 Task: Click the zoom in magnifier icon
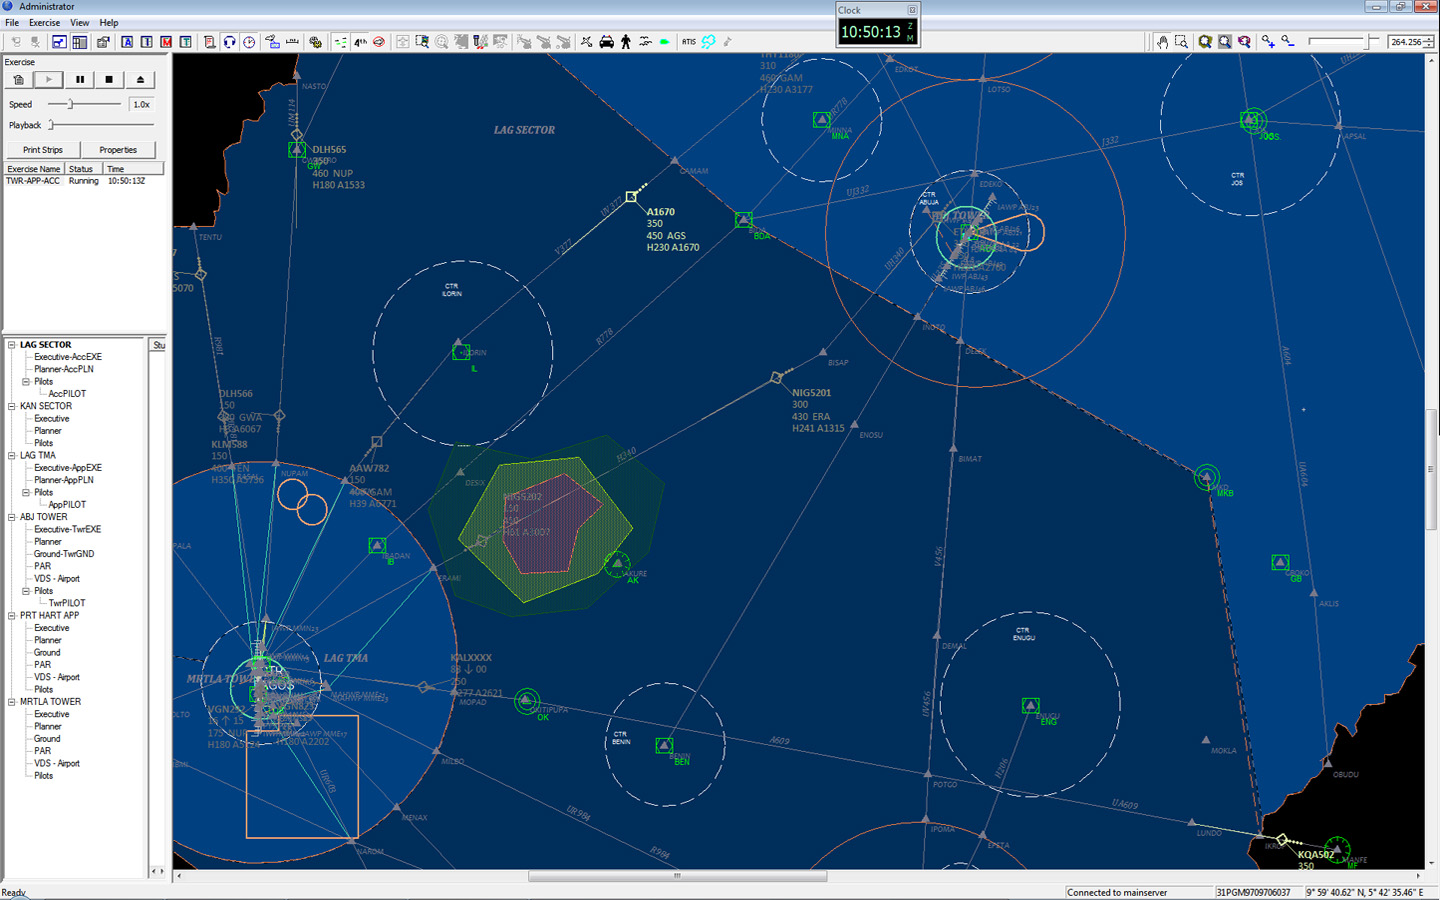[1268, 42]
